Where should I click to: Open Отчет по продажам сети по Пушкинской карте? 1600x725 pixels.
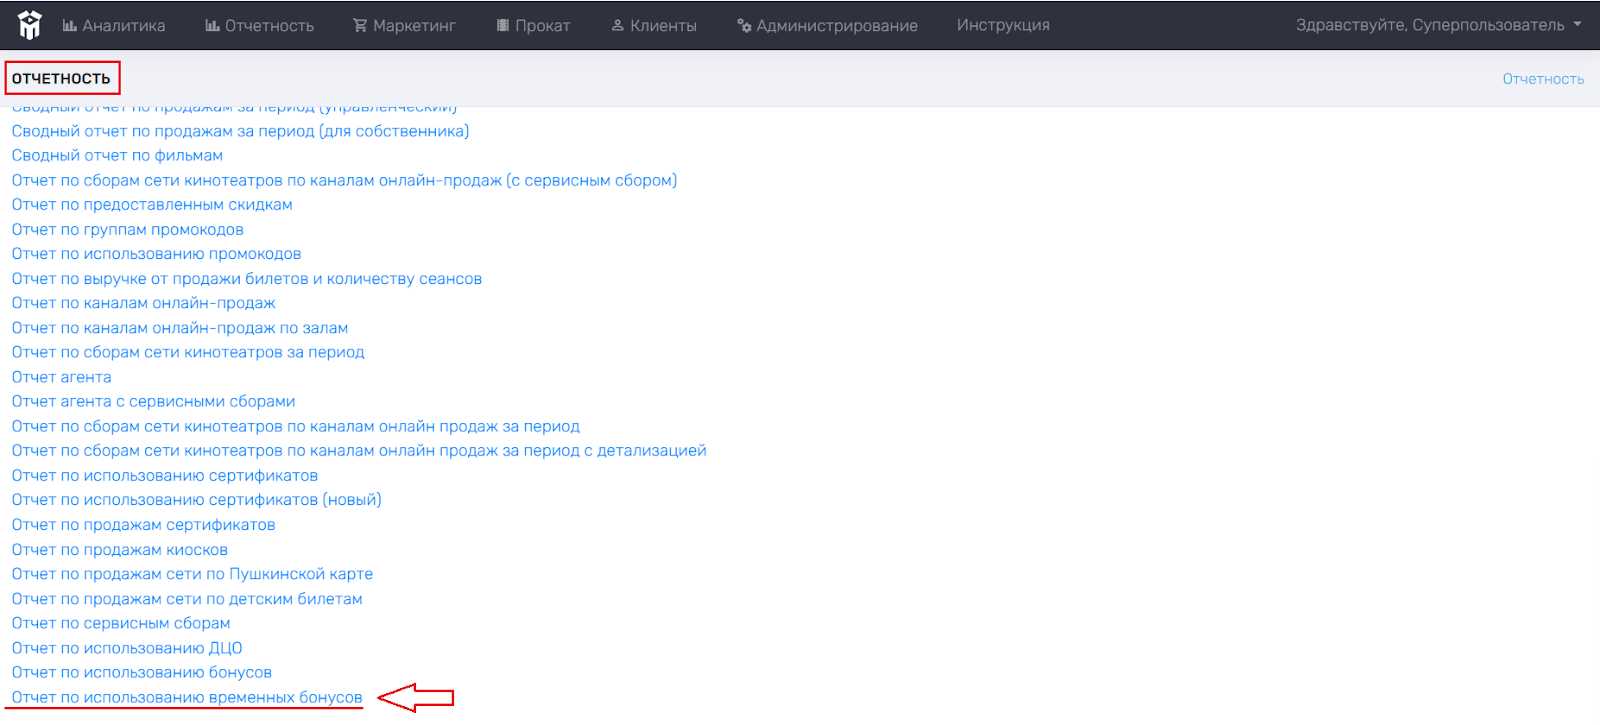[x=192, y=574]
